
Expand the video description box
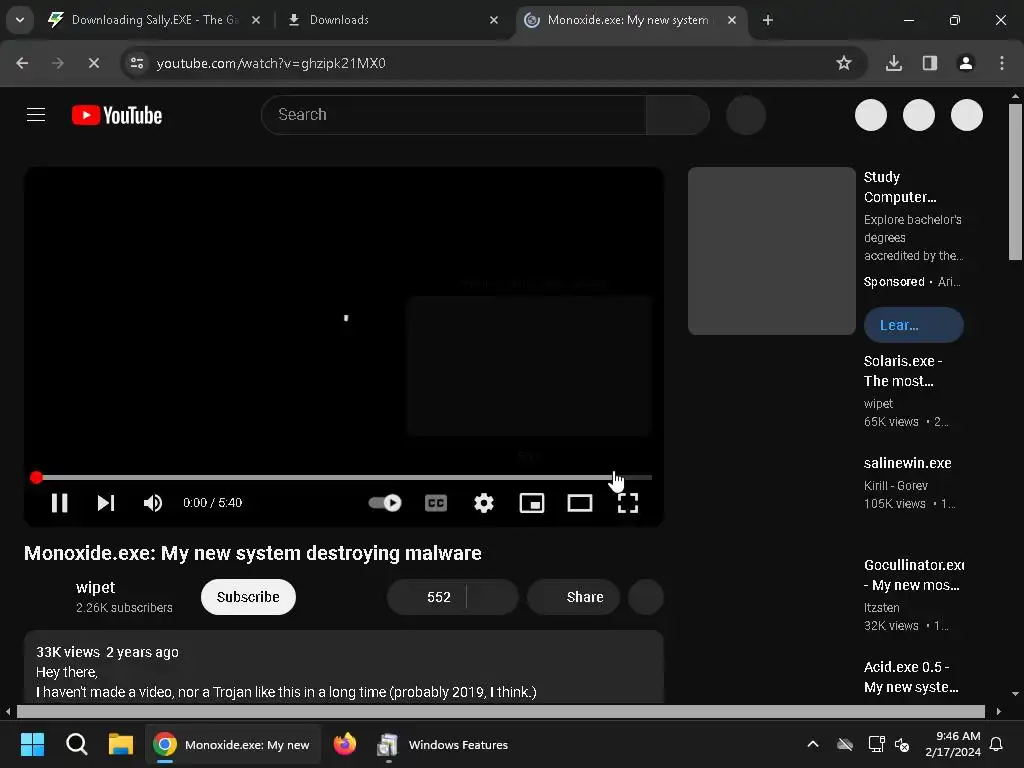[344, 667]
